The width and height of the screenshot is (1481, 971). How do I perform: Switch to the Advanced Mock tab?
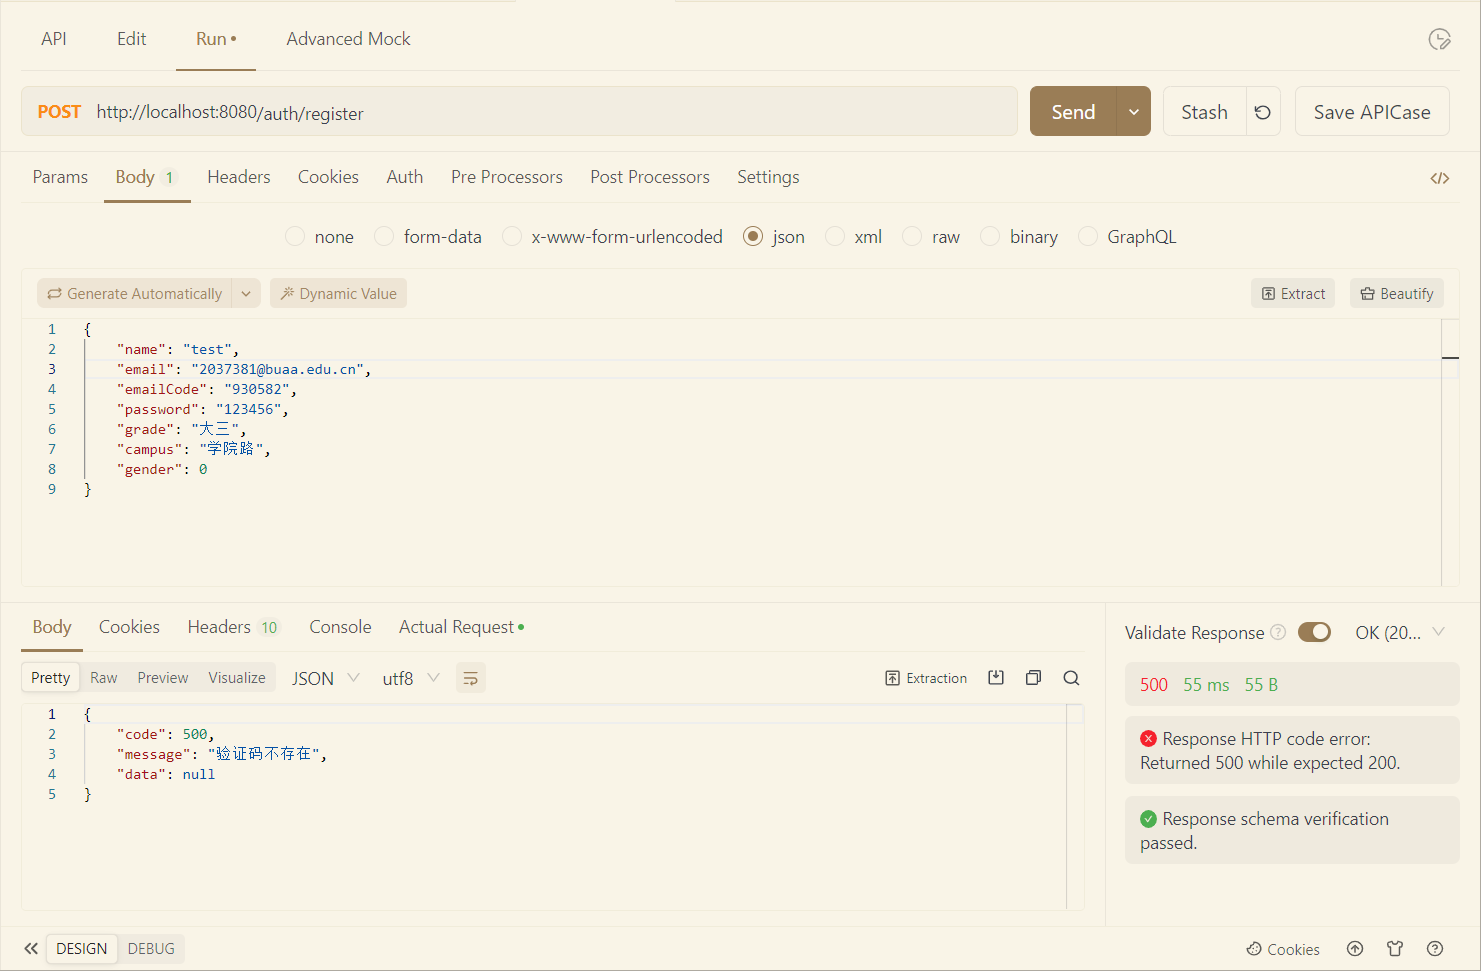coord(348,38)
